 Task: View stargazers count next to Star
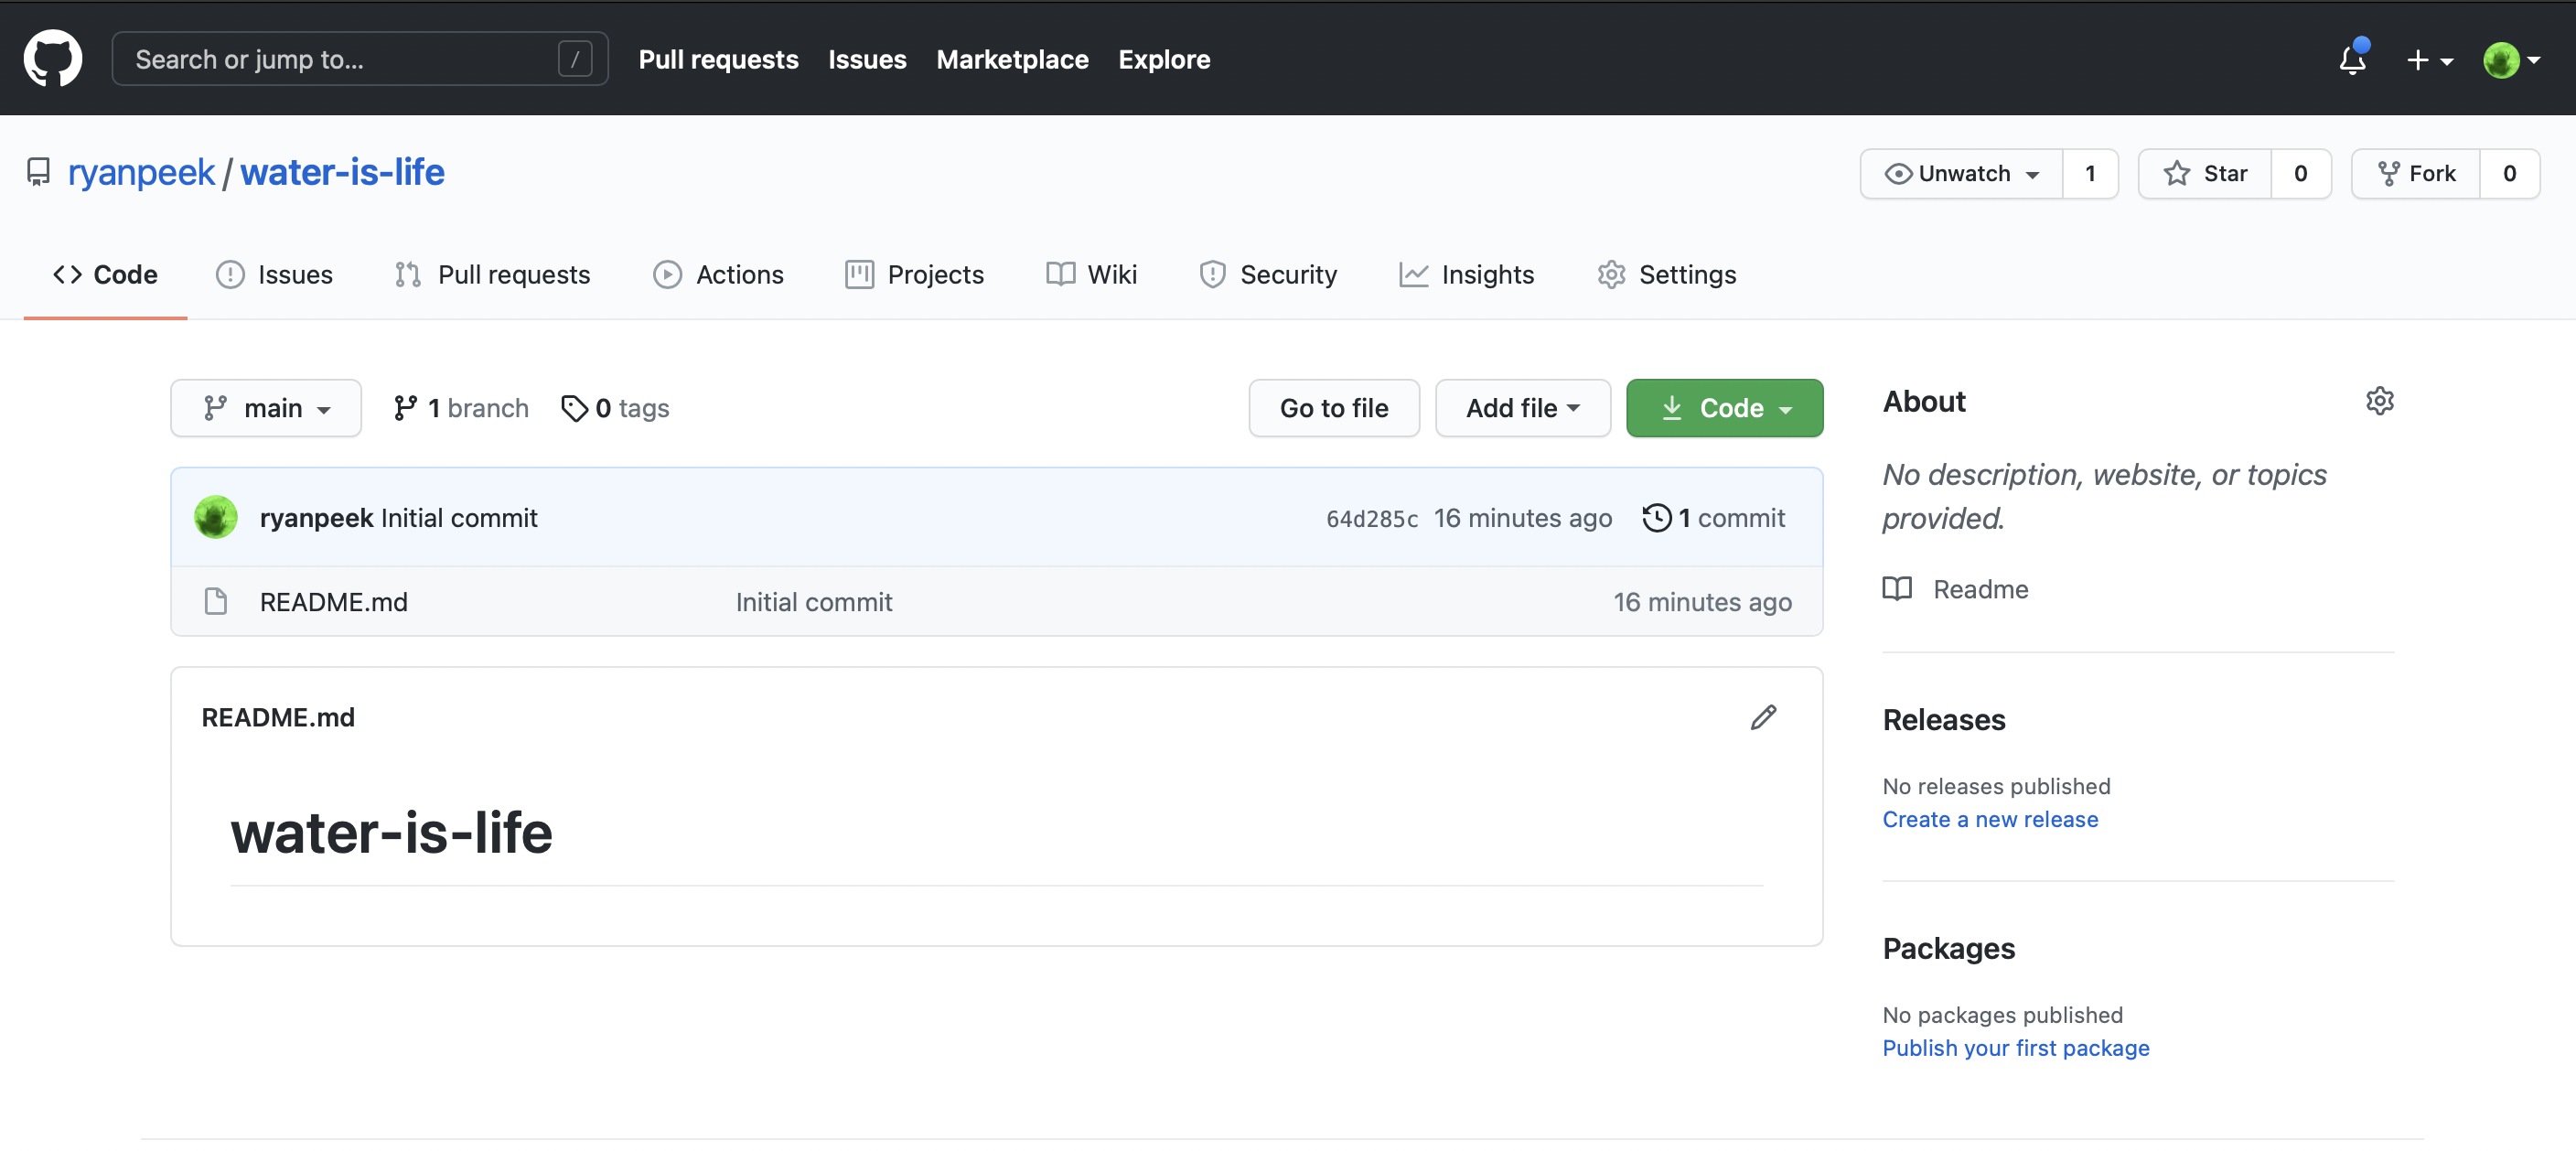pyautogui.click(x=2301, y=174)
